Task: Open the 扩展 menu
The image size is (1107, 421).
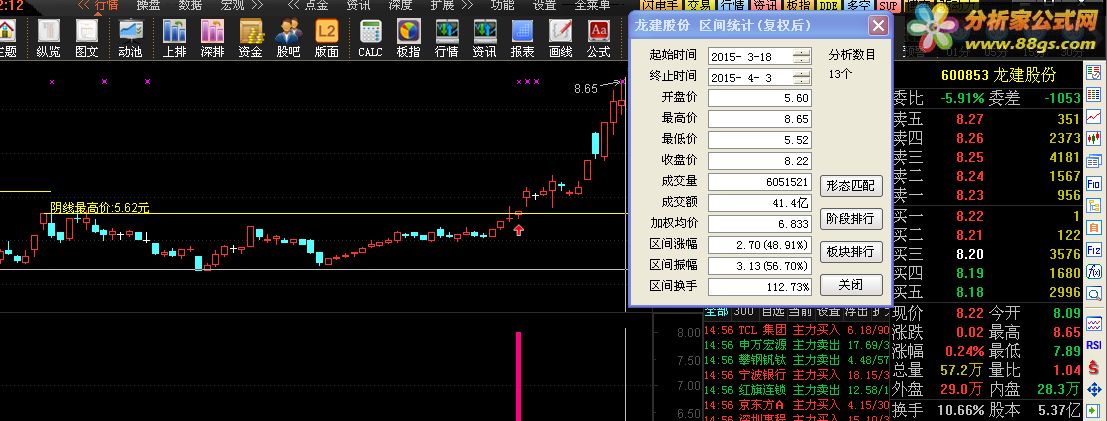Action: pos(442,6)
